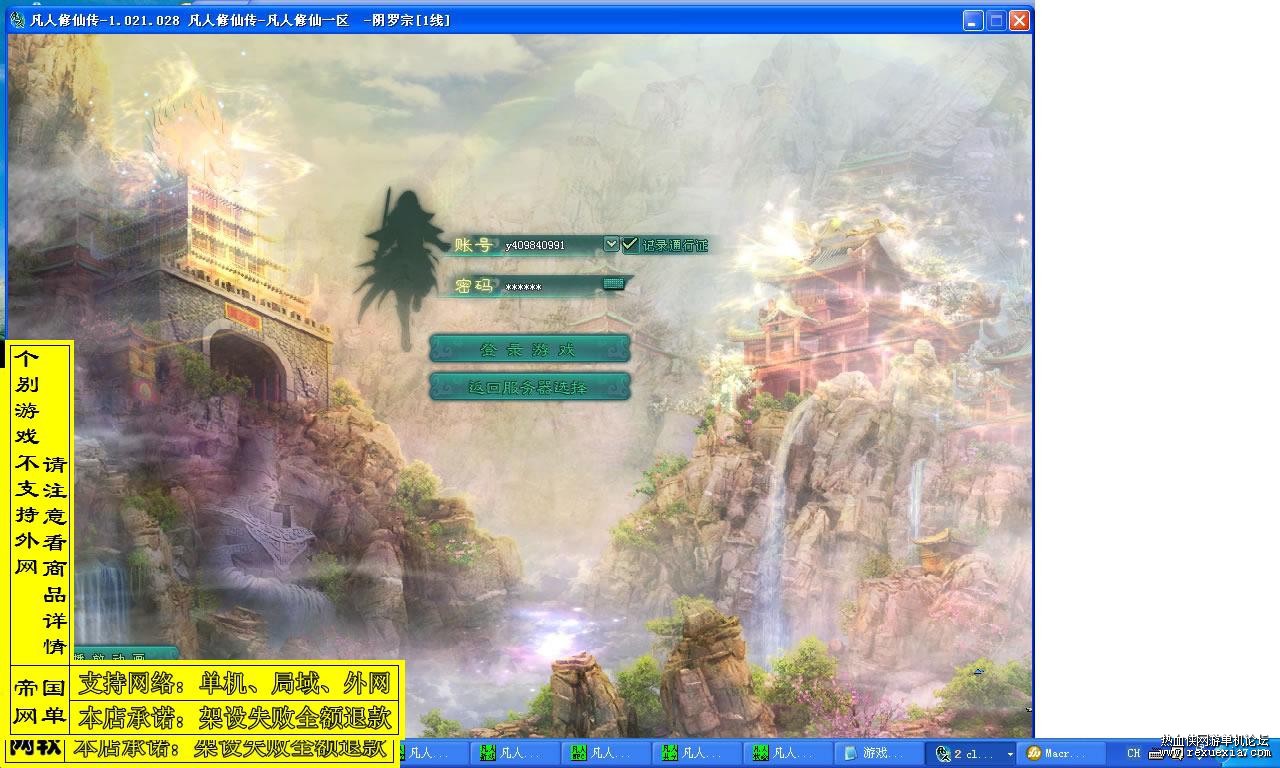Expand the arrow on the '2 cl...' taskbar group
The image size is (1280, 768).
[1010, 753]
